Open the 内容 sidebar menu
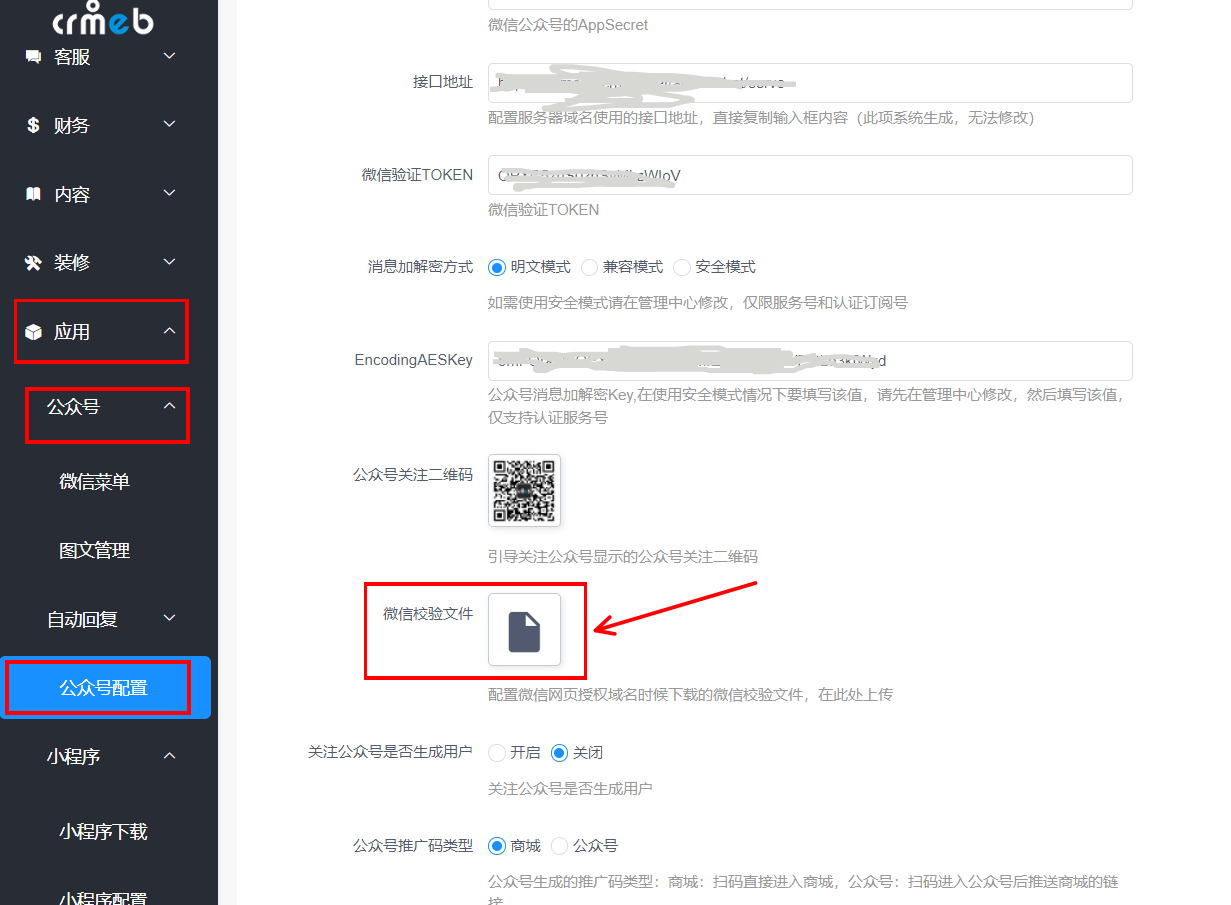The height and width of the screenshot is (905, 1231). pos(72,195)
